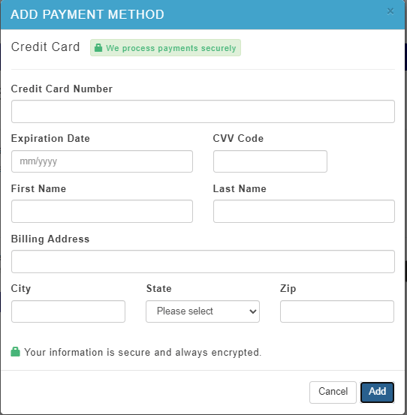Select the CVV Code input box
This screenshot has height=415, width=407.
click(x=270, y=161)
